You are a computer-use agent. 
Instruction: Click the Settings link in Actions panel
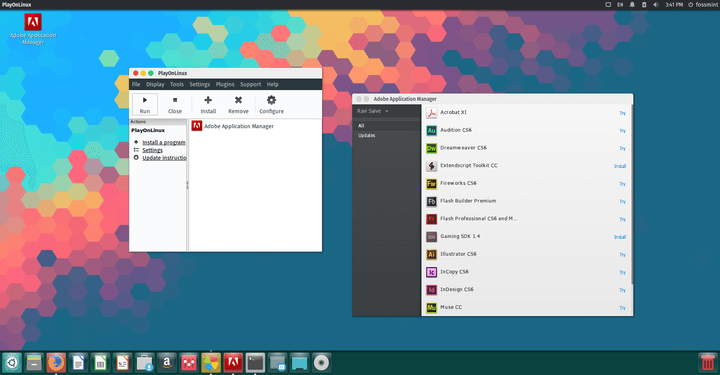152,150
